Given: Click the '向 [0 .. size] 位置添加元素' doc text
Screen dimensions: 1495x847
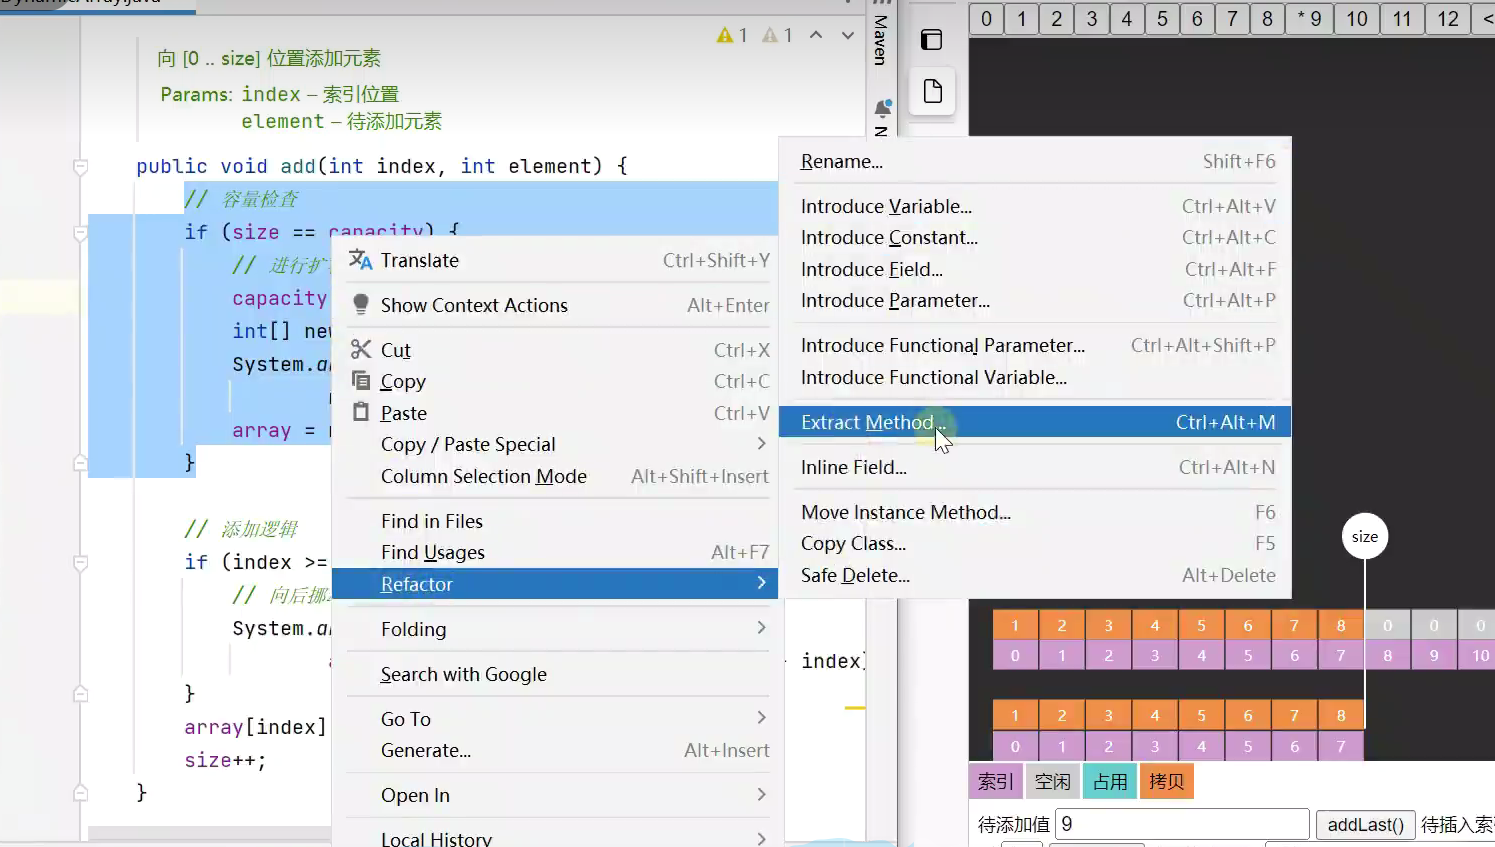Looking at the screenshot, I should pyautogui.click(x=269, y=58).
